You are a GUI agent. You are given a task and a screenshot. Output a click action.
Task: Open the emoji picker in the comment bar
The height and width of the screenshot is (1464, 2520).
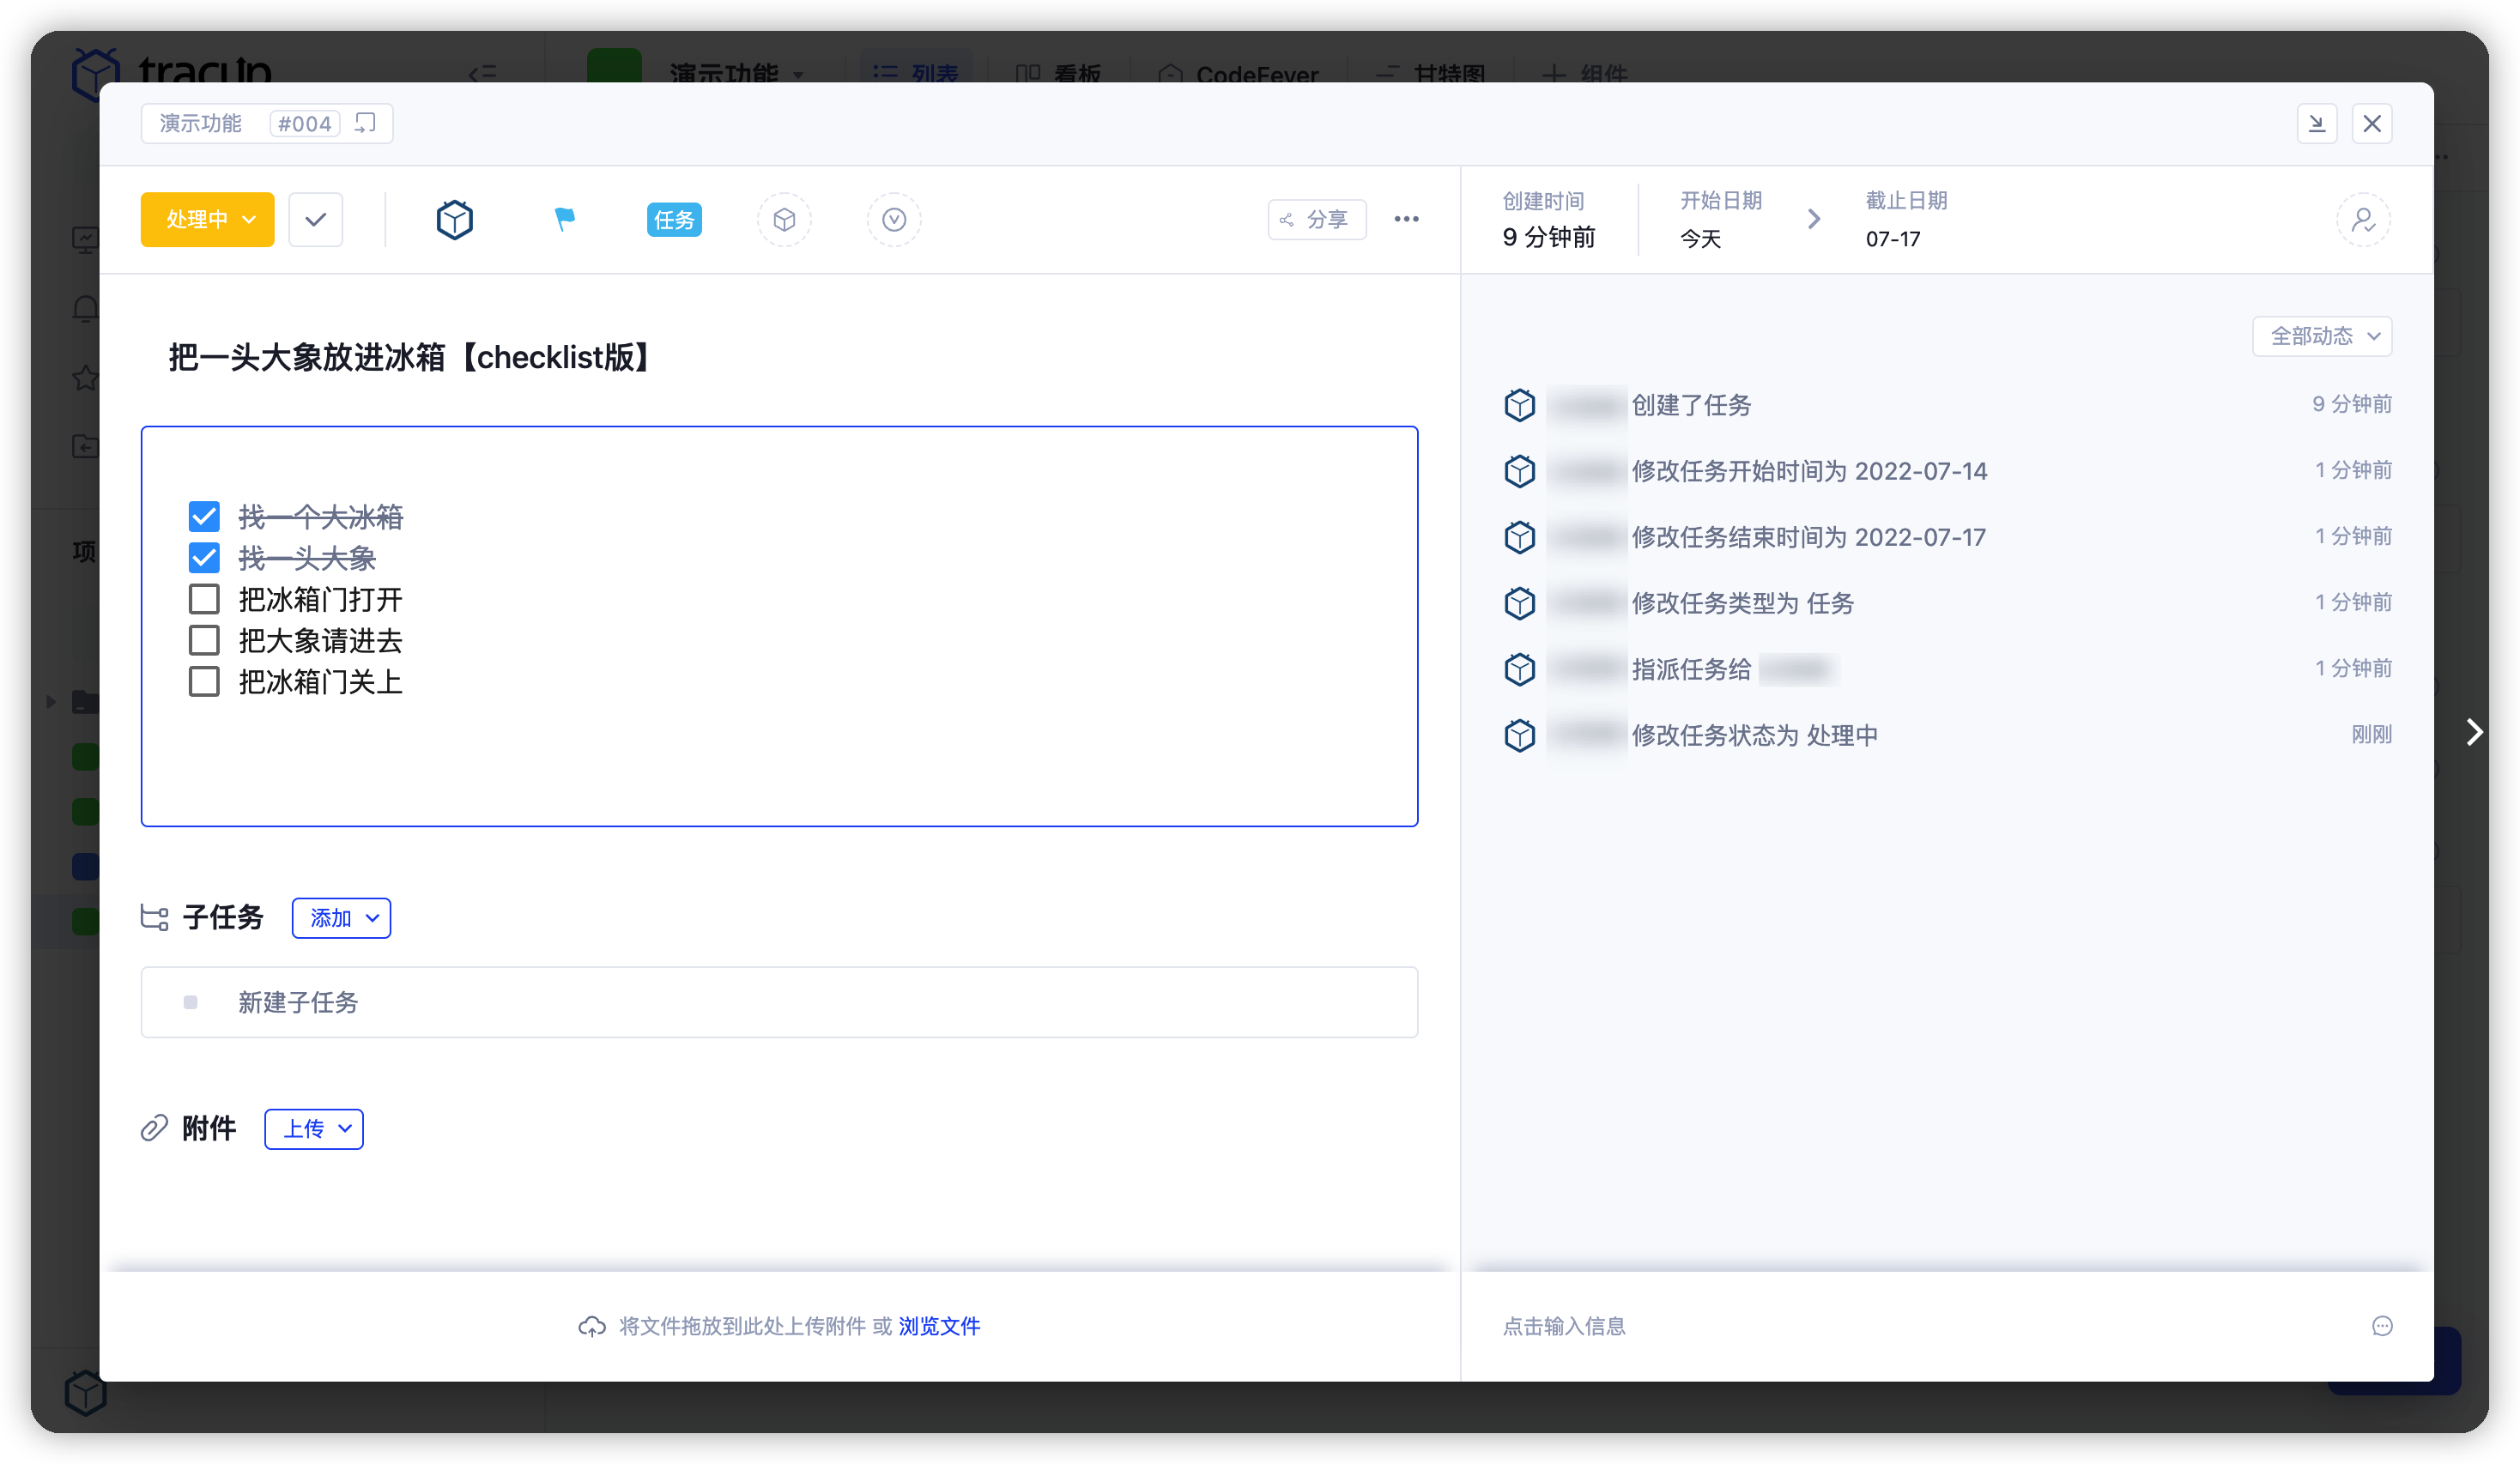[2383, 1326]
